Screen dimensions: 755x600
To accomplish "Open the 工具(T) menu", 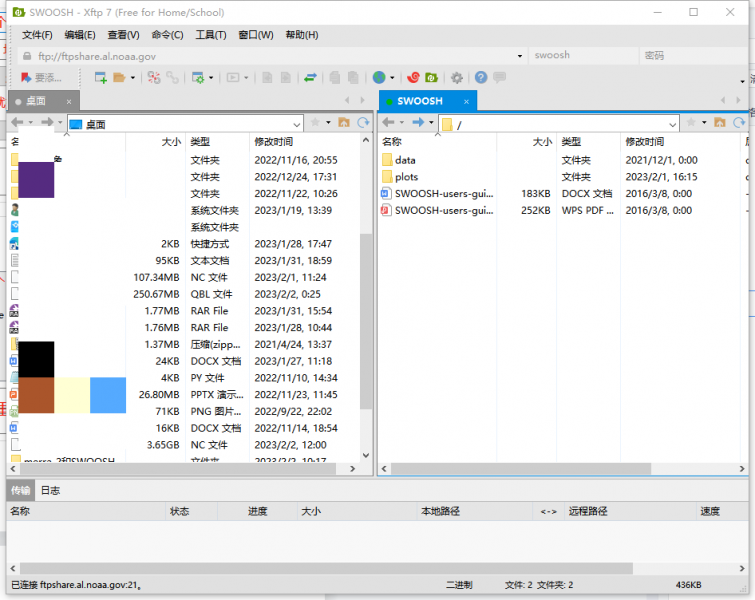I will (x=210, y=35).
